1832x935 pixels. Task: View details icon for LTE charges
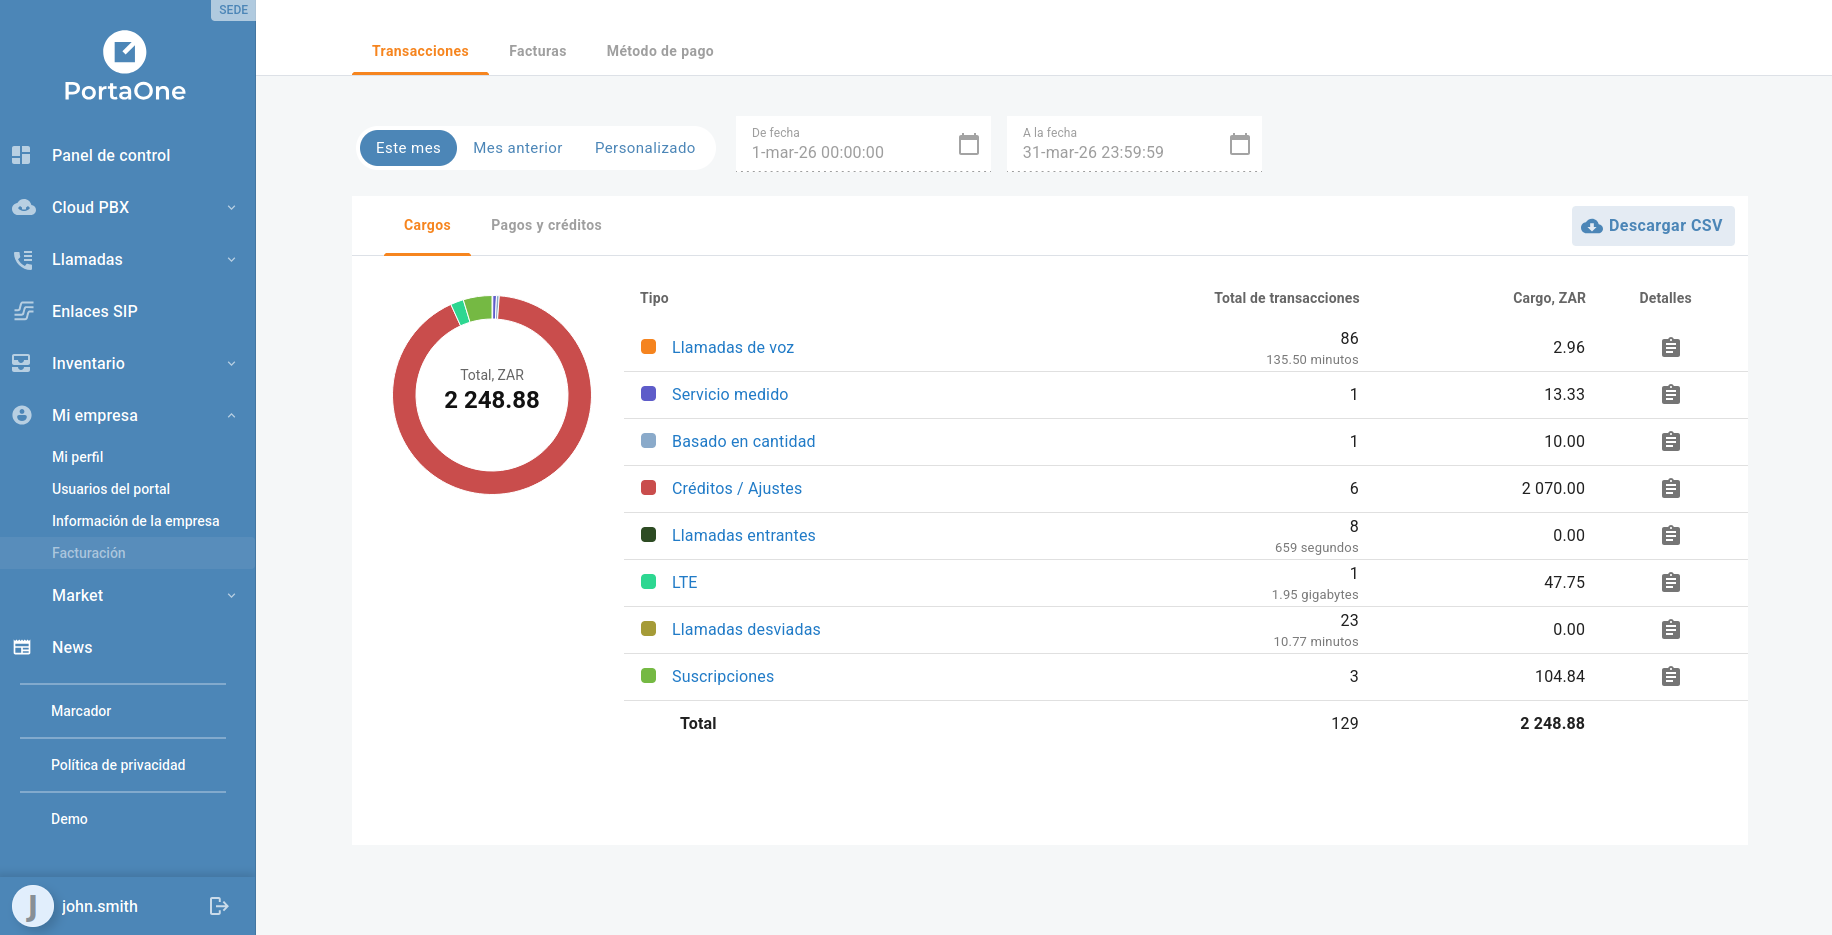[x=1670, y=583]
